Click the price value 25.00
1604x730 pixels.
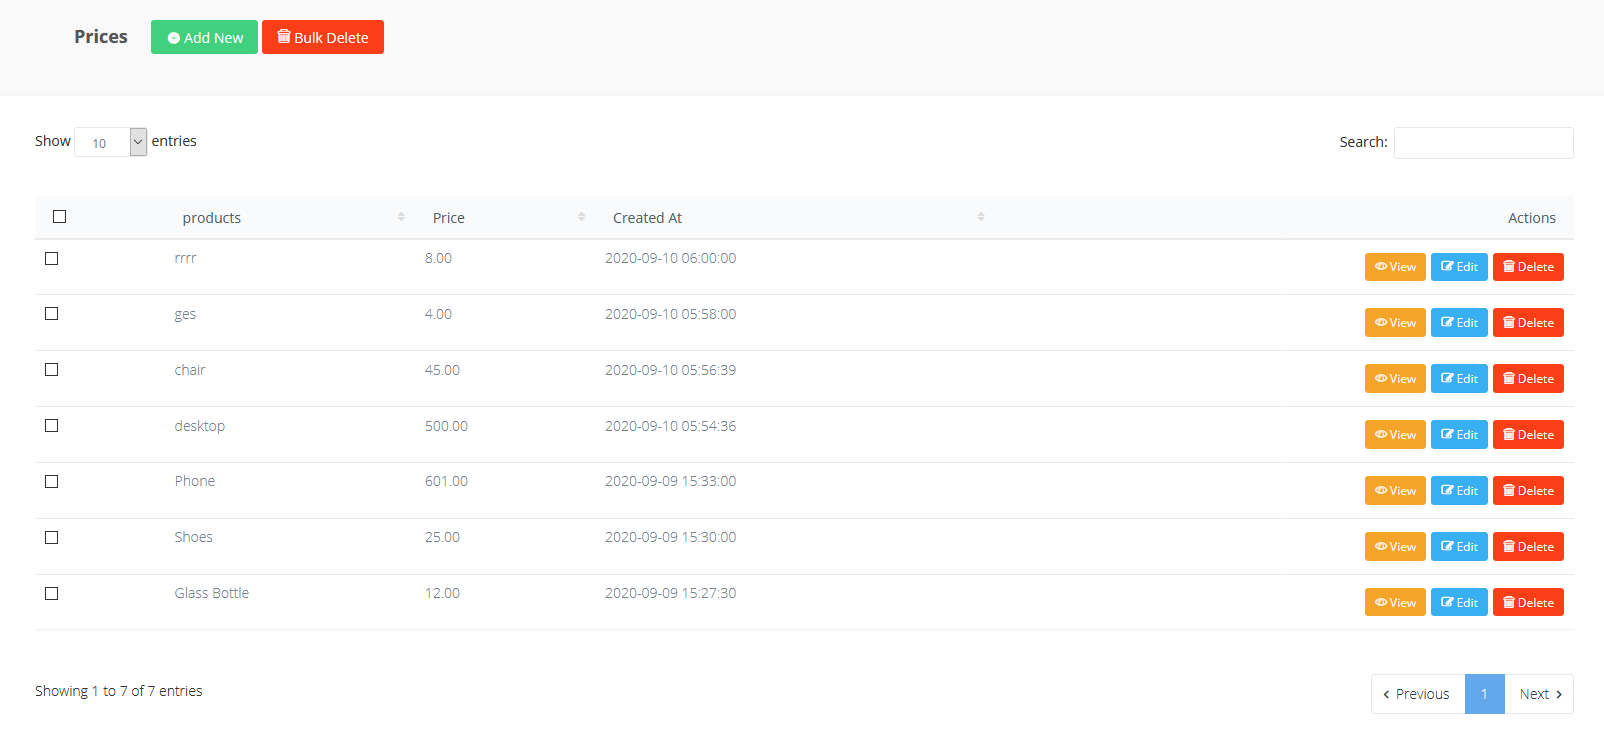[x=442, y=537]
